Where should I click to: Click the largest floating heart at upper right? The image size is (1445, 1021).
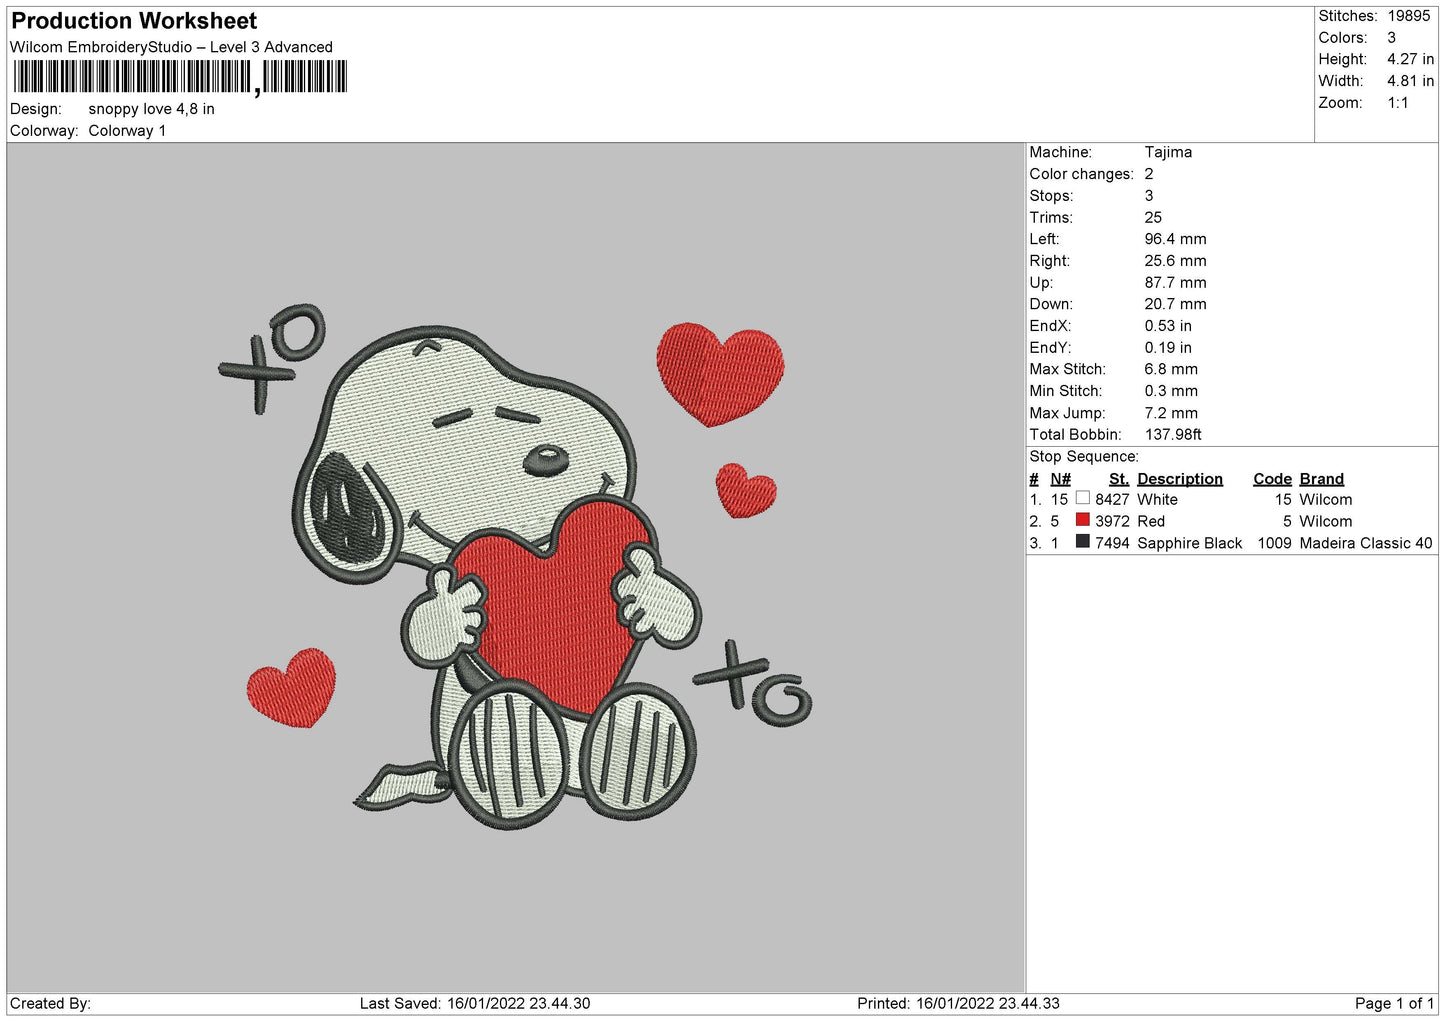(719, 372)
